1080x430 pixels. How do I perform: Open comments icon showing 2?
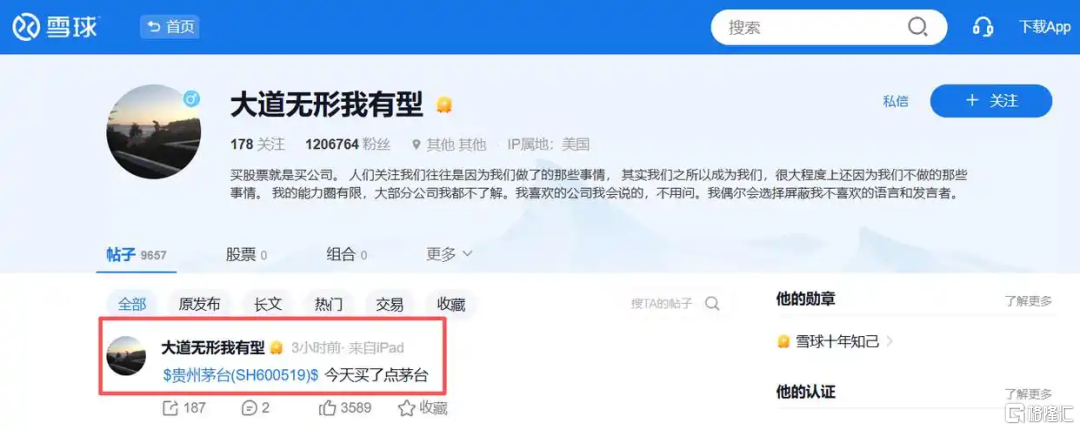249,408
